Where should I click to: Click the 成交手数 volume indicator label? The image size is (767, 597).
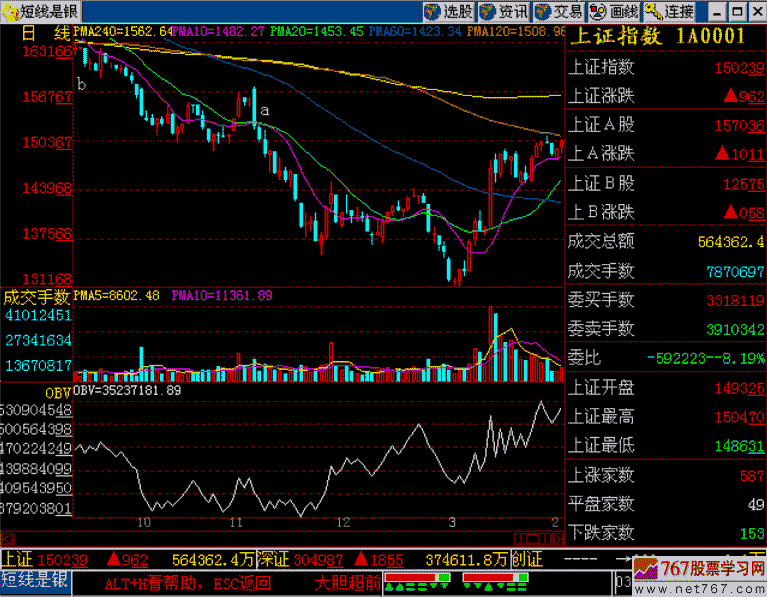37,297
